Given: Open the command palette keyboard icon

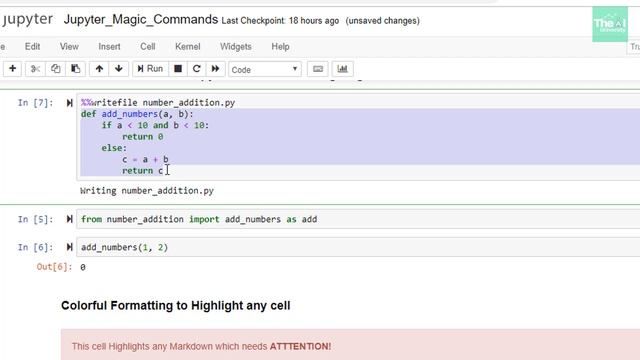Looking at the screenshot, I should pos(318,69).
